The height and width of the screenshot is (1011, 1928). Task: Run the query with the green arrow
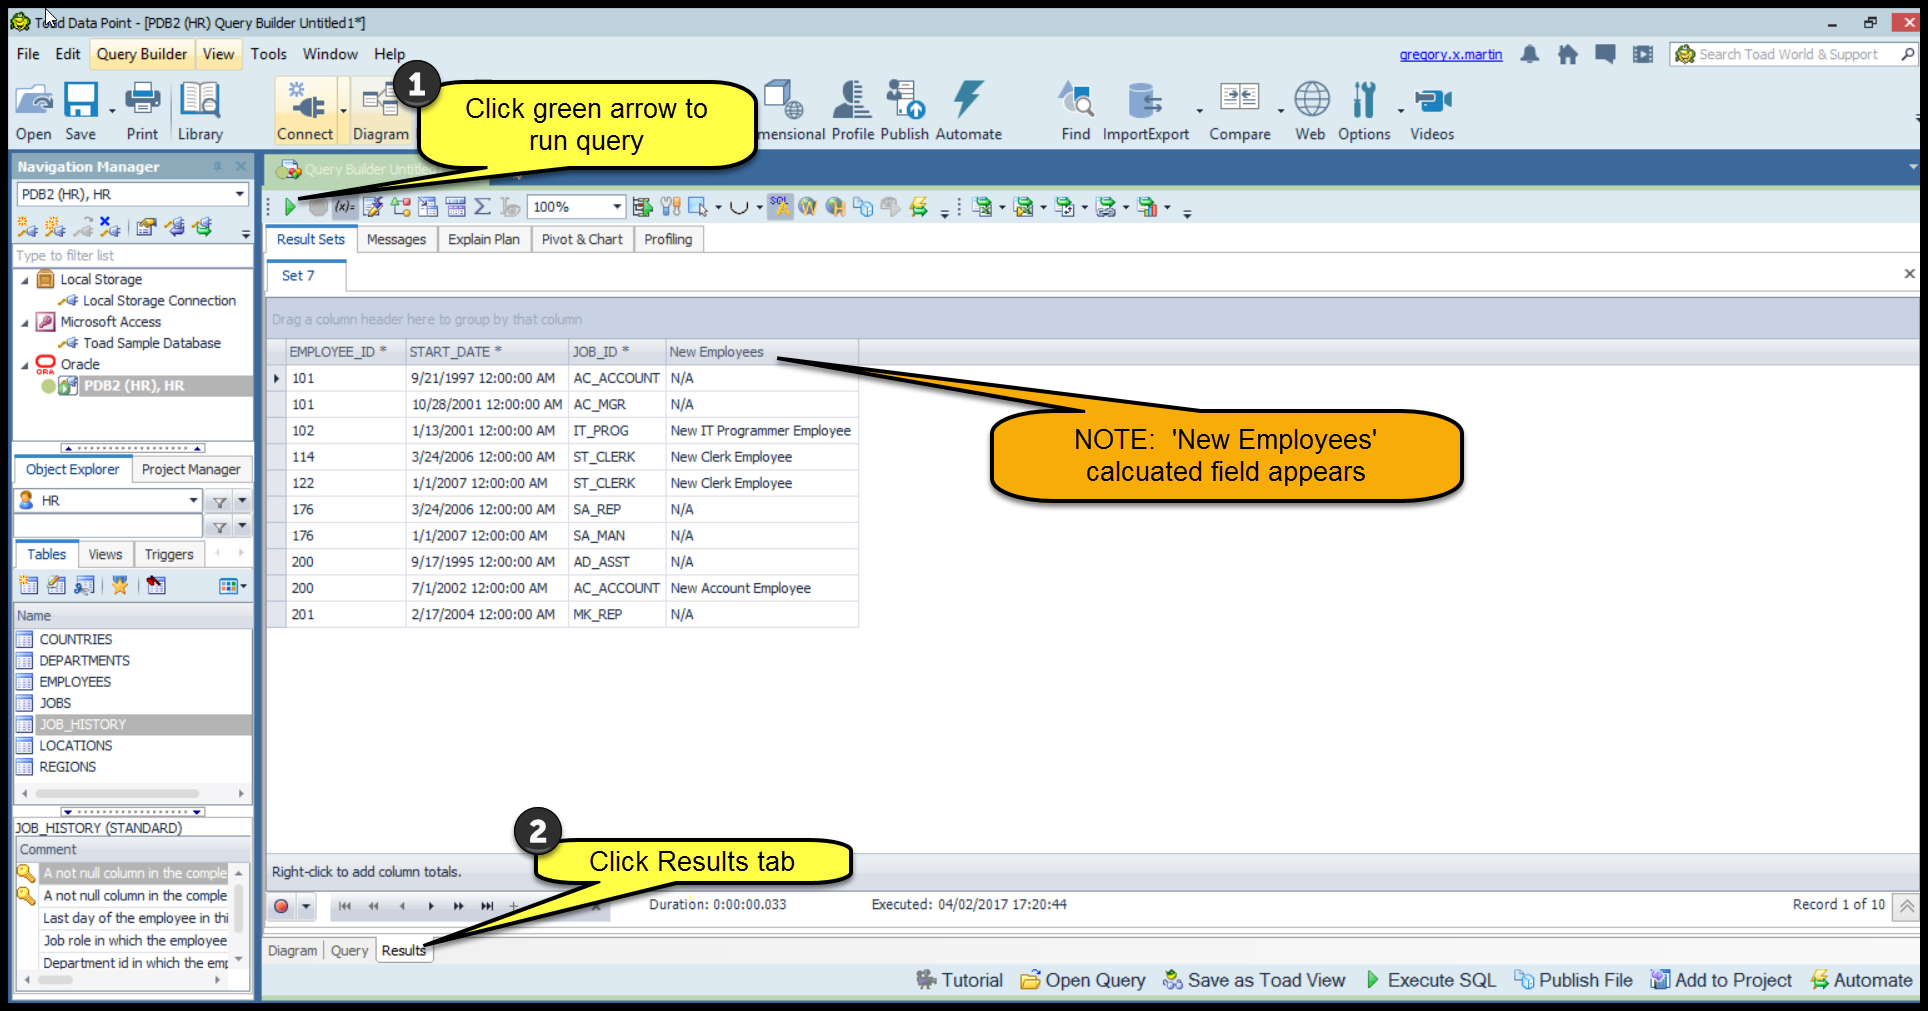290,207
